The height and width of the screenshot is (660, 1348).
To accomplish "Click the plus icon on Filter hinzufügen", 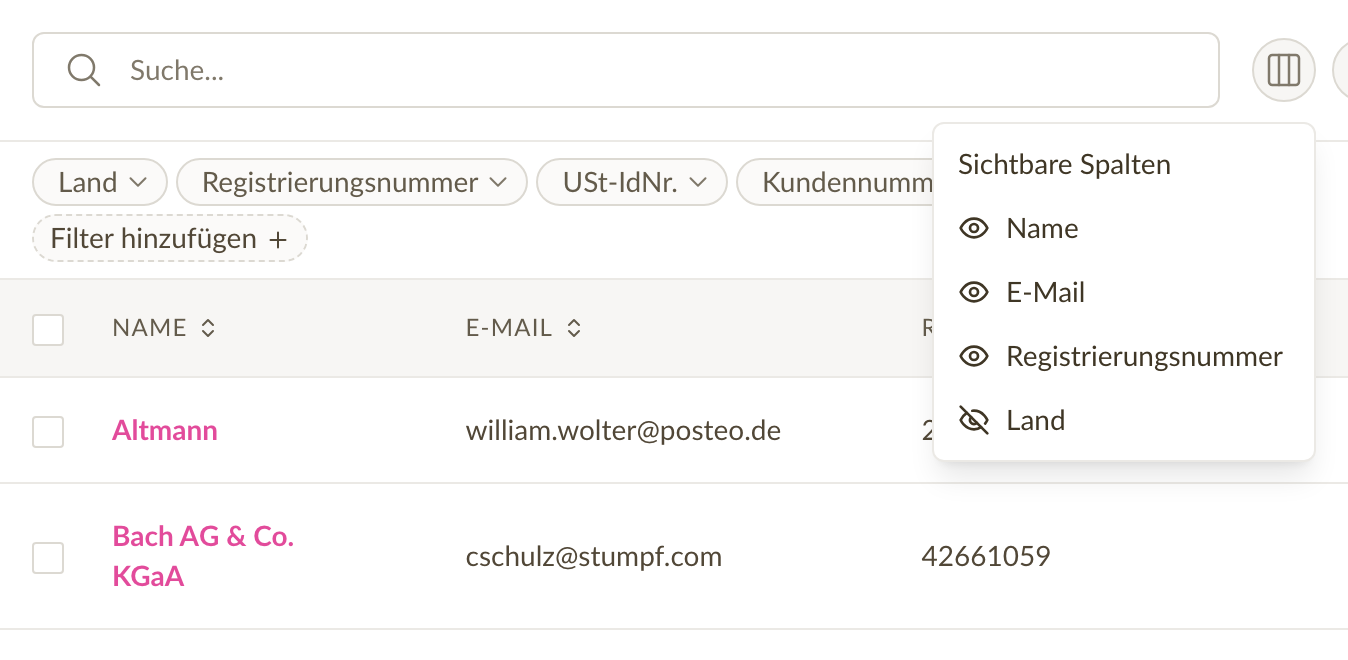I will coord(278,240).
